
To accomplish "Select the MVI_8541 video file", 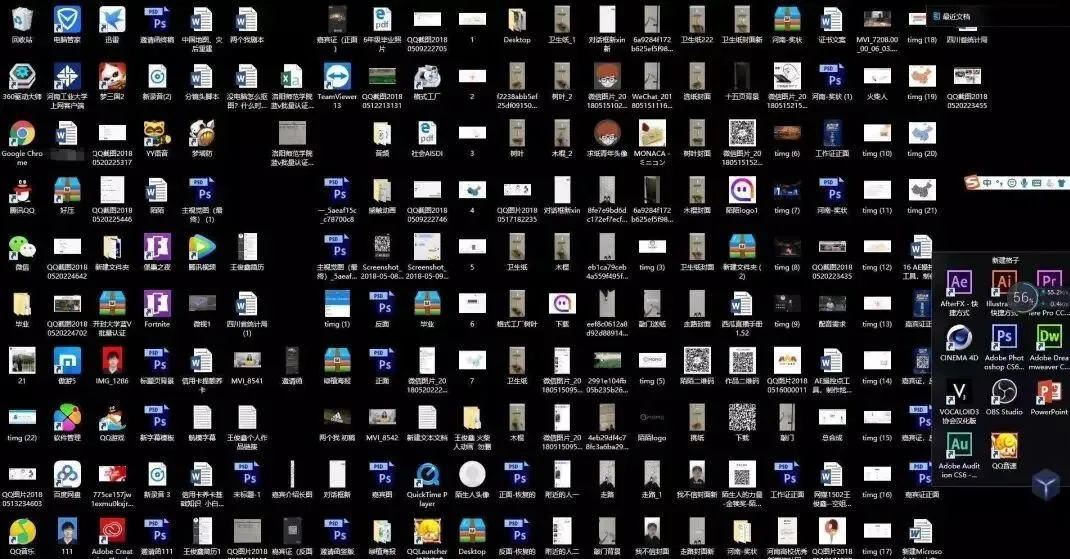I will point(247,360).
